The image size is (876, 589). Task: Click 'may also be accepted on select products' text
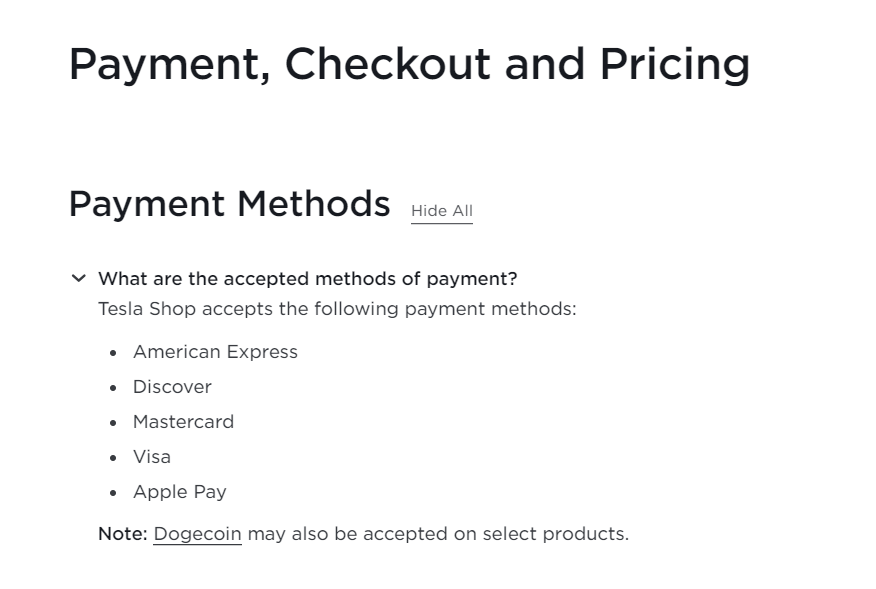coord(438,534)
